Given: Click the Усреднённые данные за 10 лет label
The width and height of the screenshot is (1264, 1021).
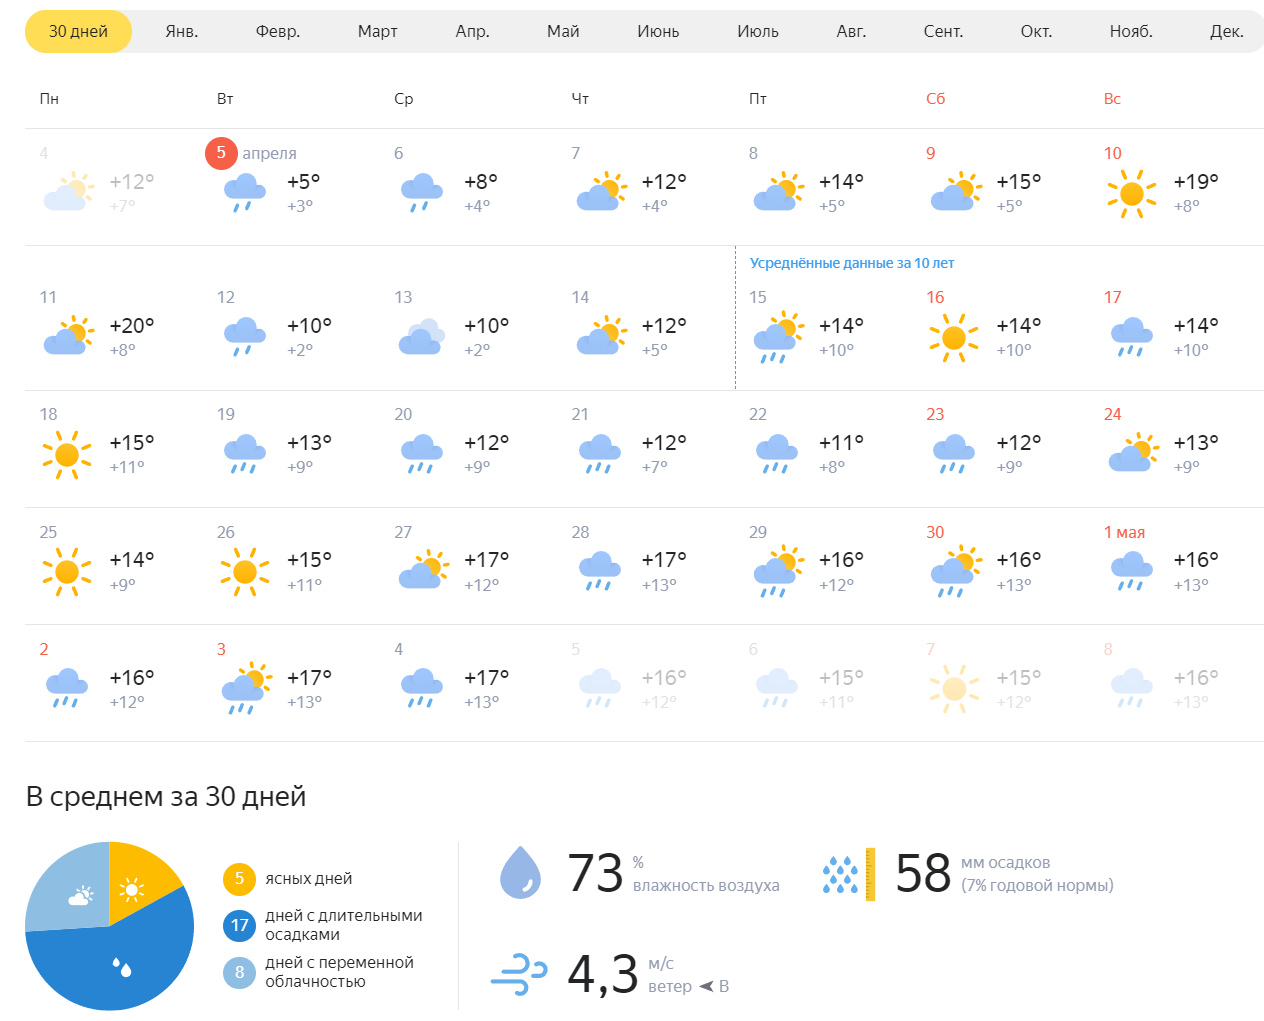Looking at the screenshot, I should (852, 263).
